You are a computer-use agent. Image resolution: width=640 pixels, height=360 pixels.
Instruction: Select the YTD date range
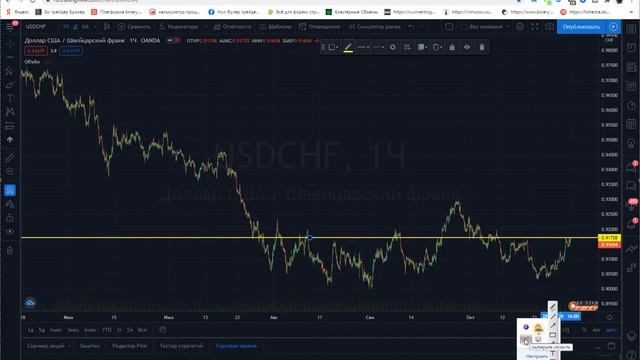107,330
